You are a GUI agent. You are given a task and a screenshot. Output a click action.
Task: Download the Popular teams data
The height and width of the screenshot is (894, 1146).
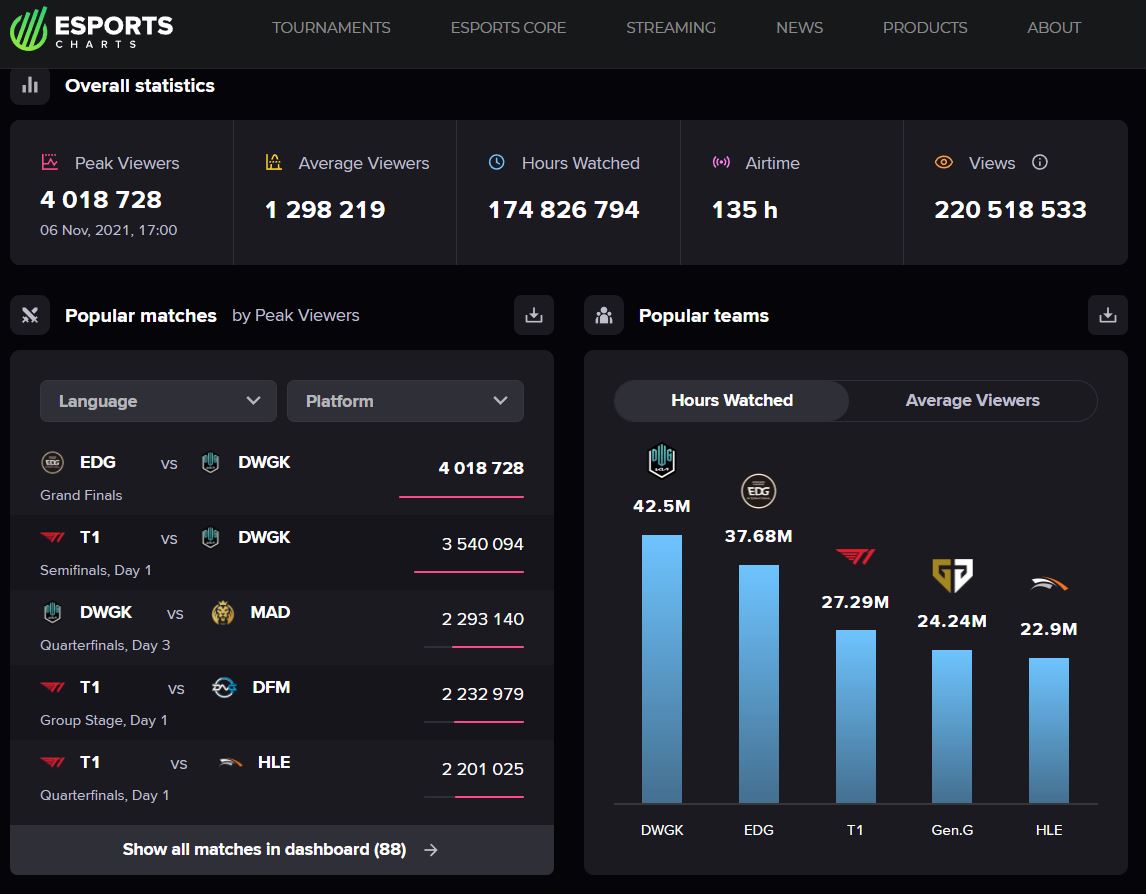tap(1107, 315)
